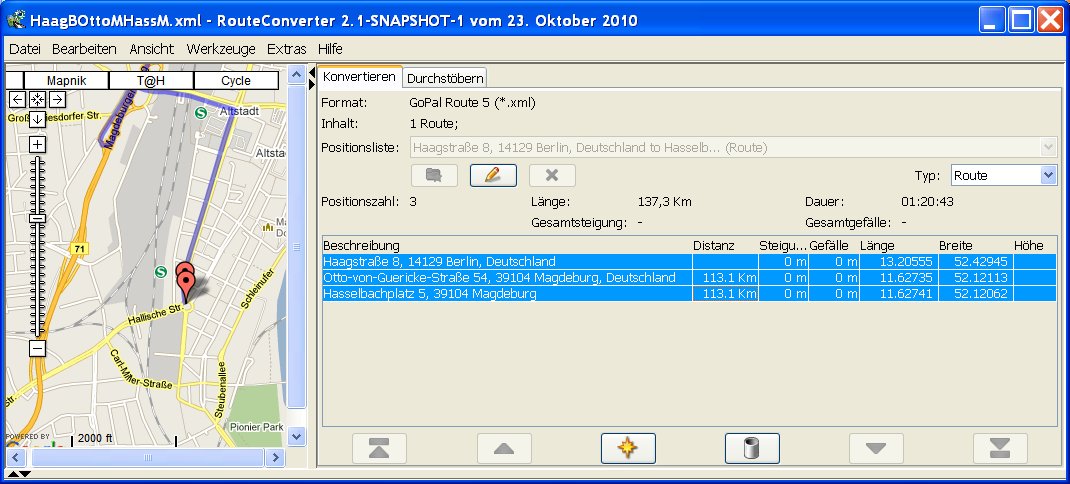
Task: Open the Ansicht menu
Action: 151,49
